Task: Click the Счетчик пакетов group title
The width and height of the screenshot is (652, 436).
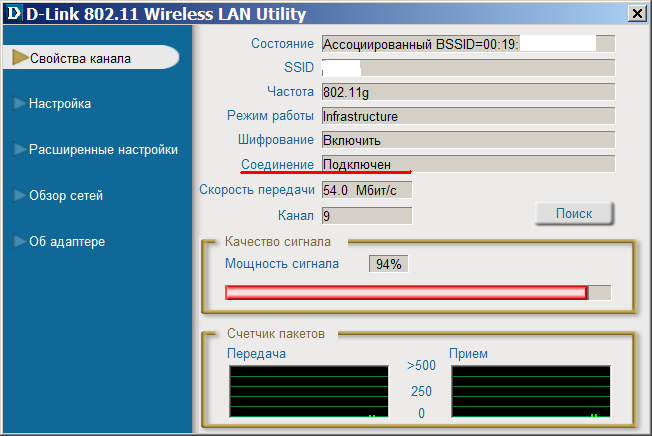Action: pyautogui.click(x=276, y=333)
